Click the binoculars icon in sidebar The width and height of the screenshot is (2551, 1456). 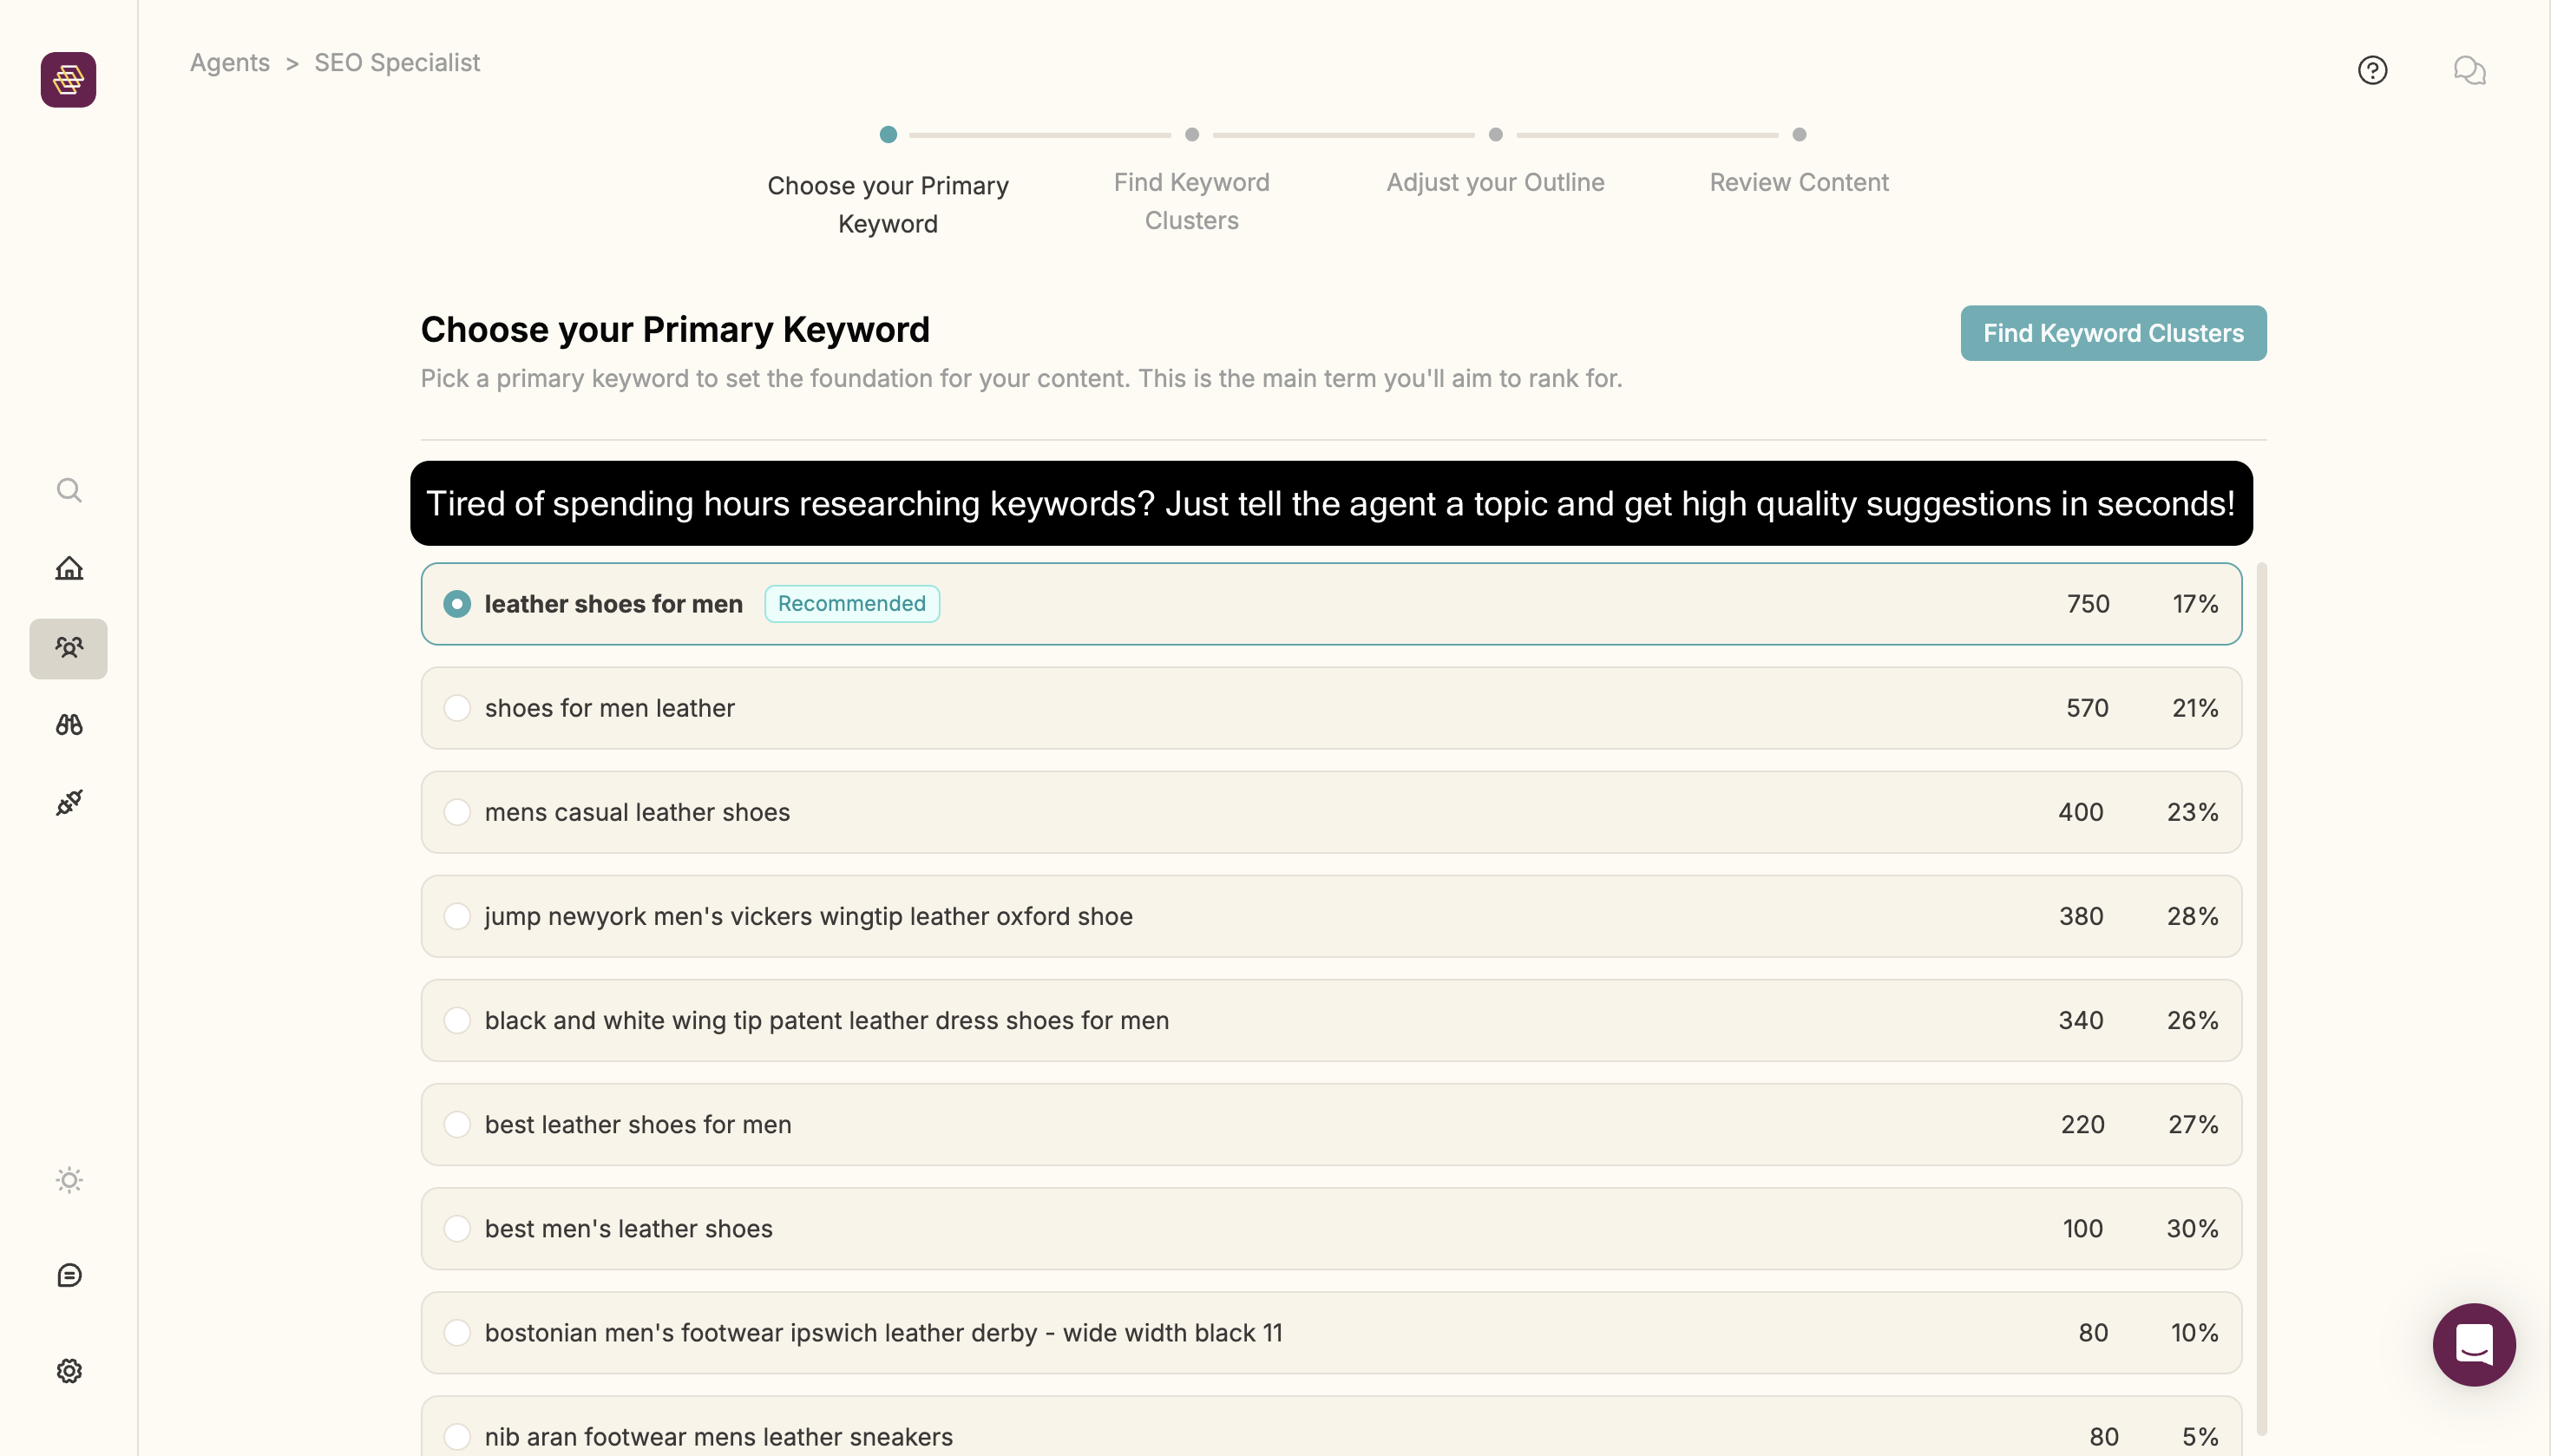(68, 725)
